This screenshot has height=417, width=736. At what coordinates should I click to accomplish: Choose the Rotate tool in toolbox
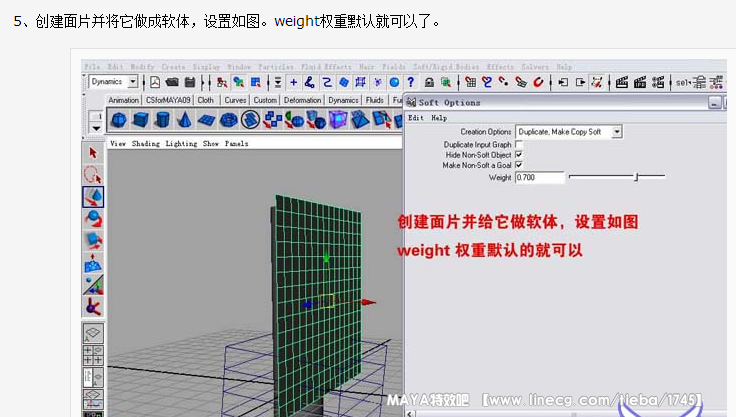[93, 219]
